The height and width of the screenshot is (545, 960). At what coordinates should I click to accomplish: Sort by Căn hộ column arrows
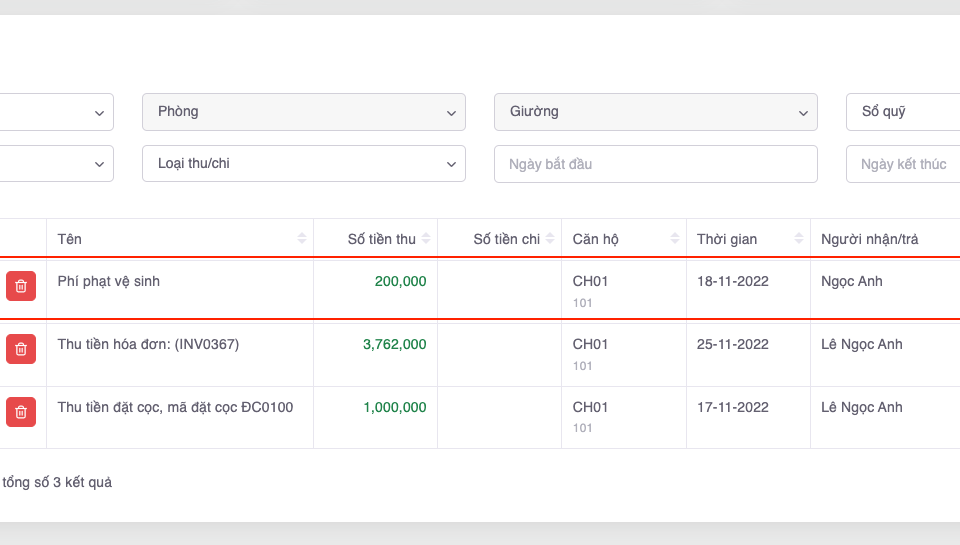pos(675,239)
